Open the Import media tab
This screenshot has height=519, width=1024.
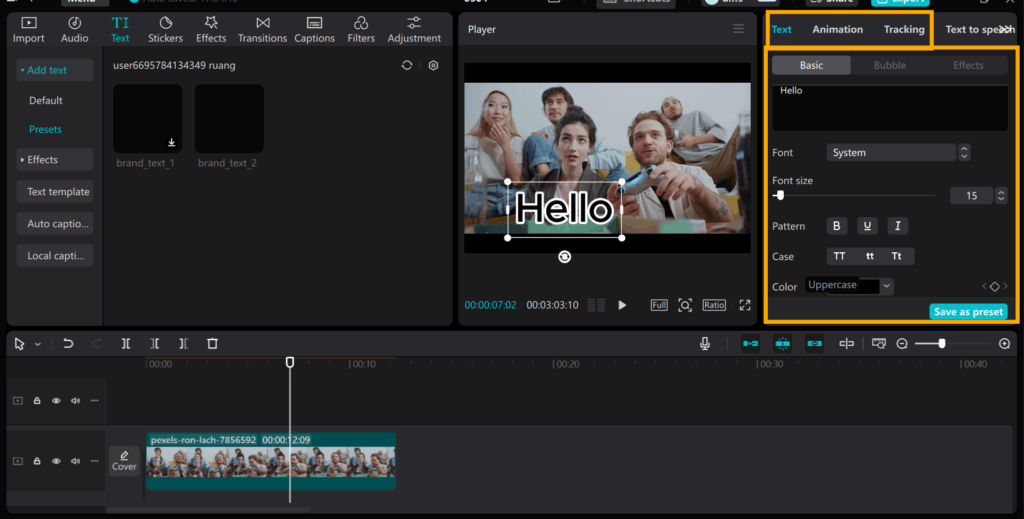tap(29, 30)
